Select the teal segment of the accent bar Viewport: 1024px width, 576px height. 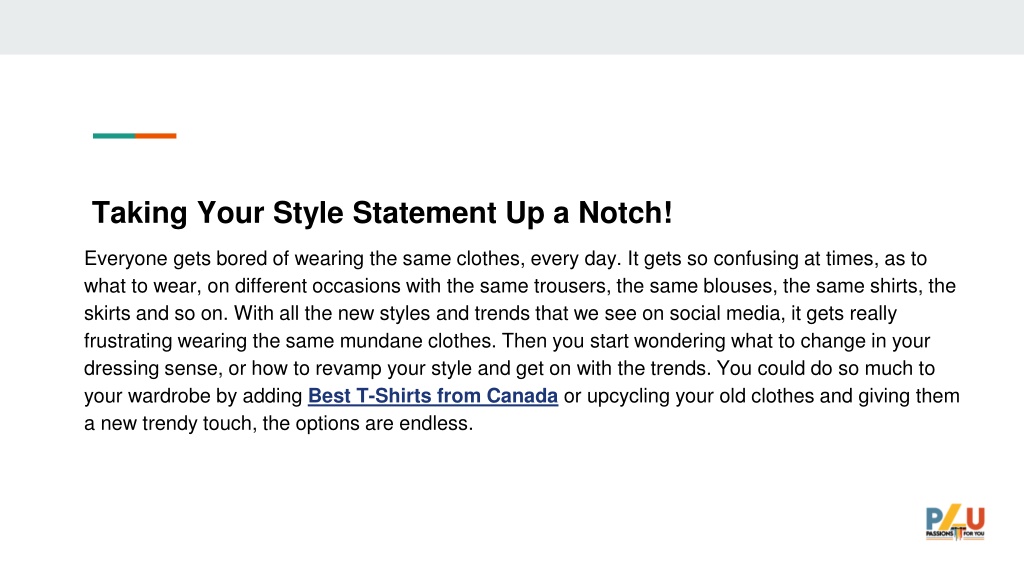114,136
